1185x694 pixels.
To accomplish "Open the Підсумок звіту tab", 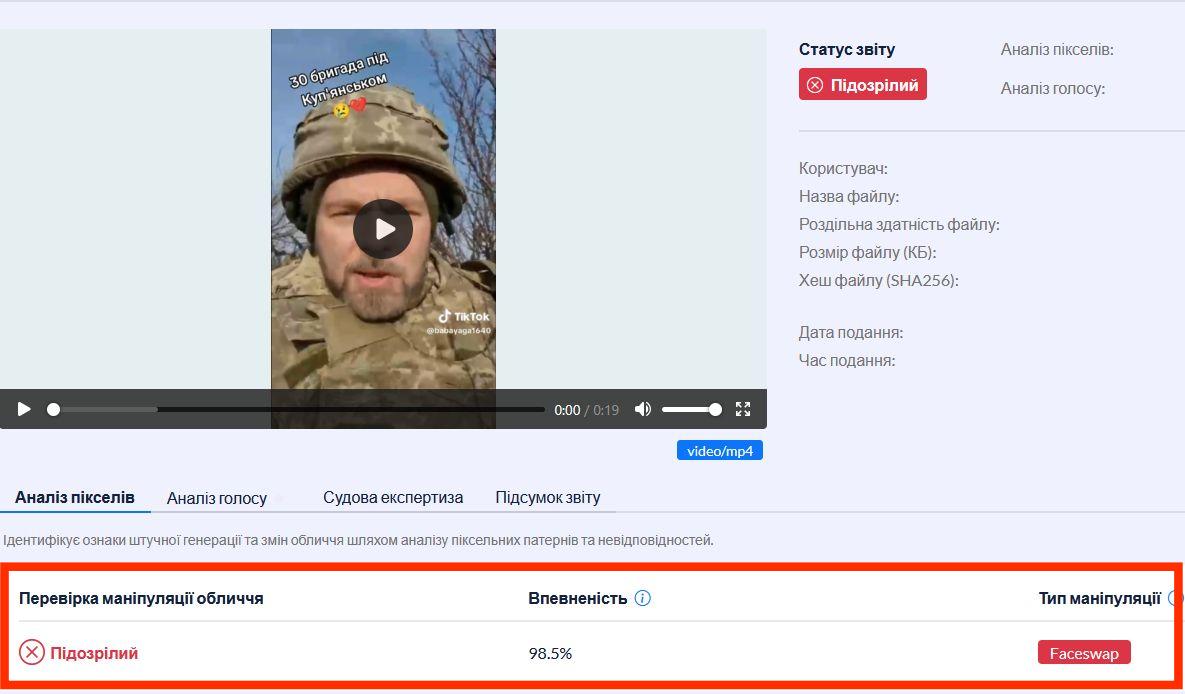I will coord(548,497).
